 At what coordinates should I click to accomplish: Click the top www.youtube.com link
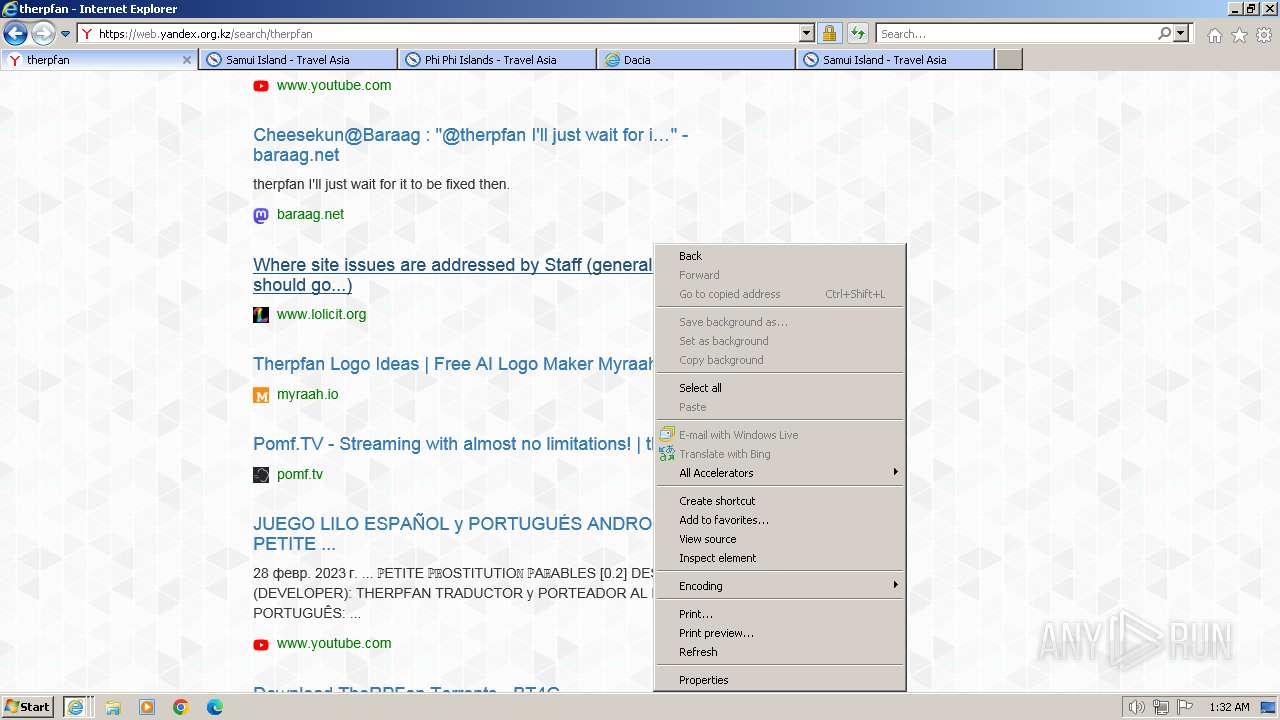334,85
